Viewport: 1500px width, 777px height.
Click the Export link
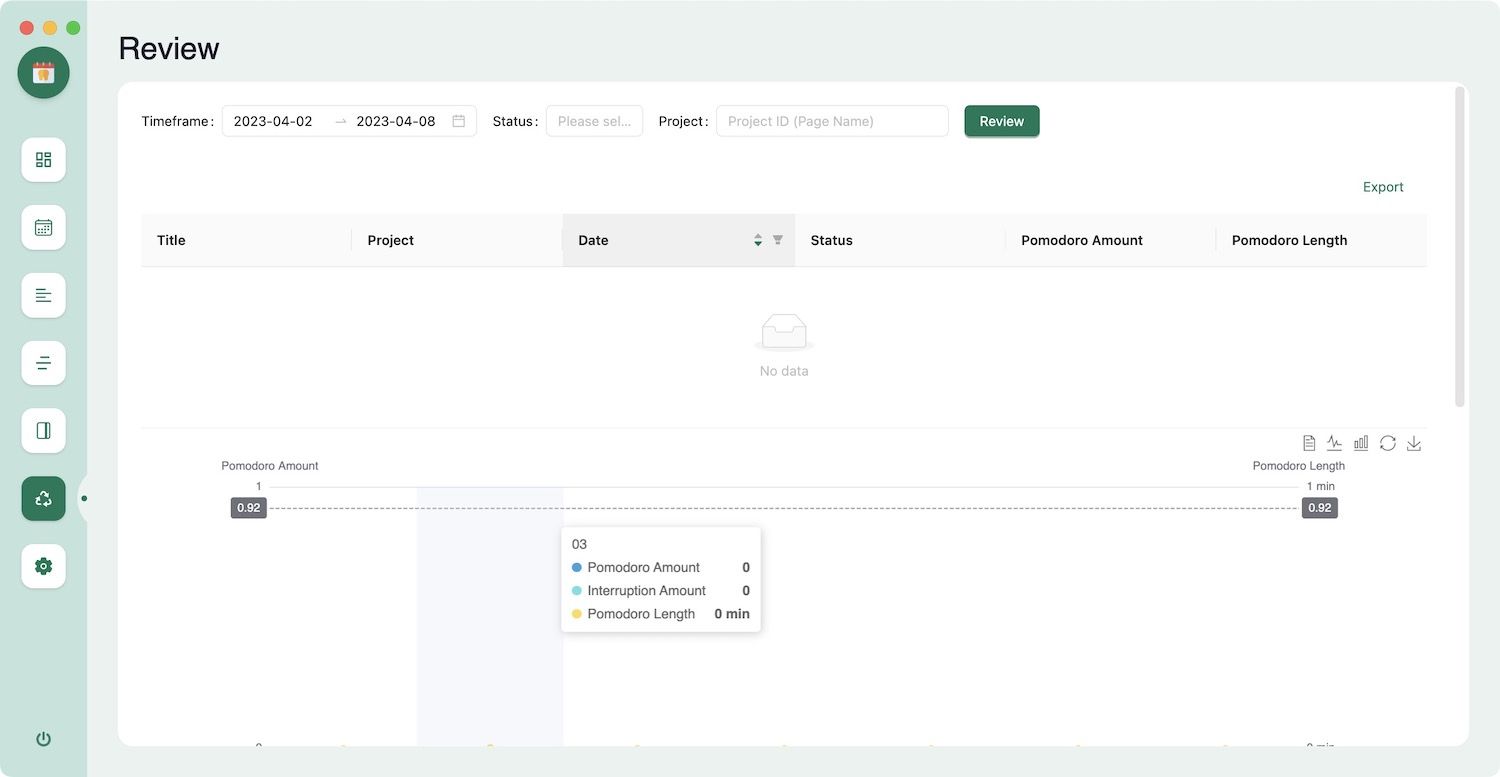pyautogui.click(x=1383, y=187)
